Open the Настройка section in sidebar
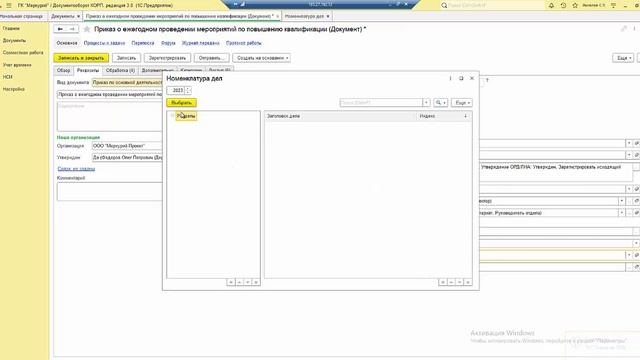640x360 pixels. click(14, 89)
